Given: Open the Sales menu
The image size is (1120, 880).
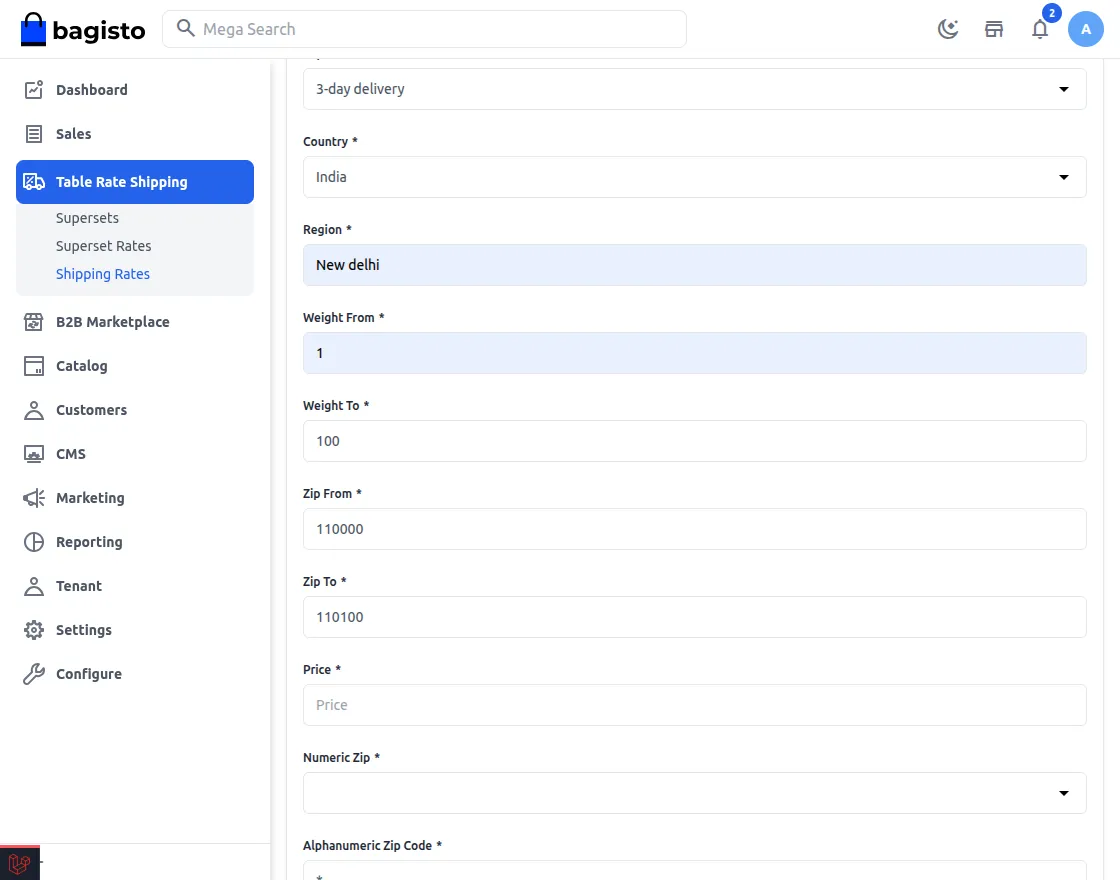Looking at the screenshot, I should pos(73,134).
